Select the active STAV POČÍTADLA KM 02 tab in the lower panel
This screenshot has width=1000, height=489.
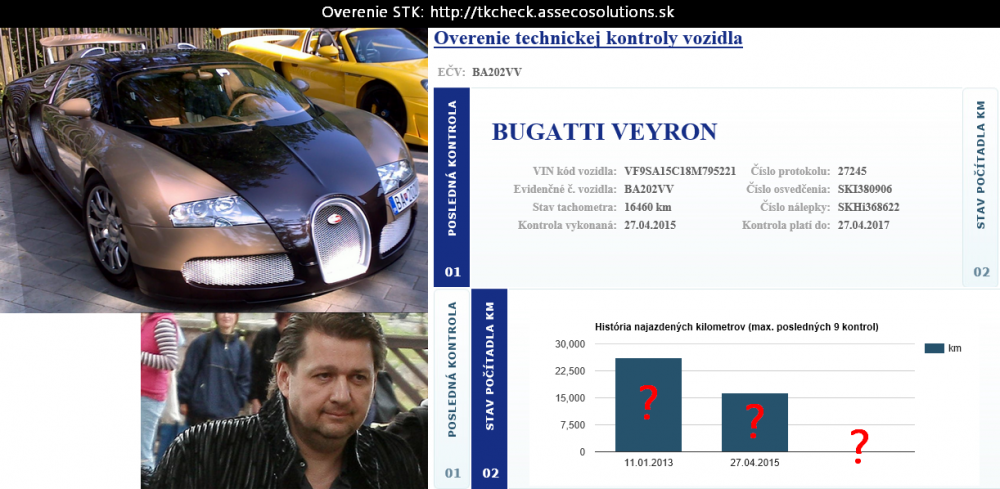(x=489, y=388)
